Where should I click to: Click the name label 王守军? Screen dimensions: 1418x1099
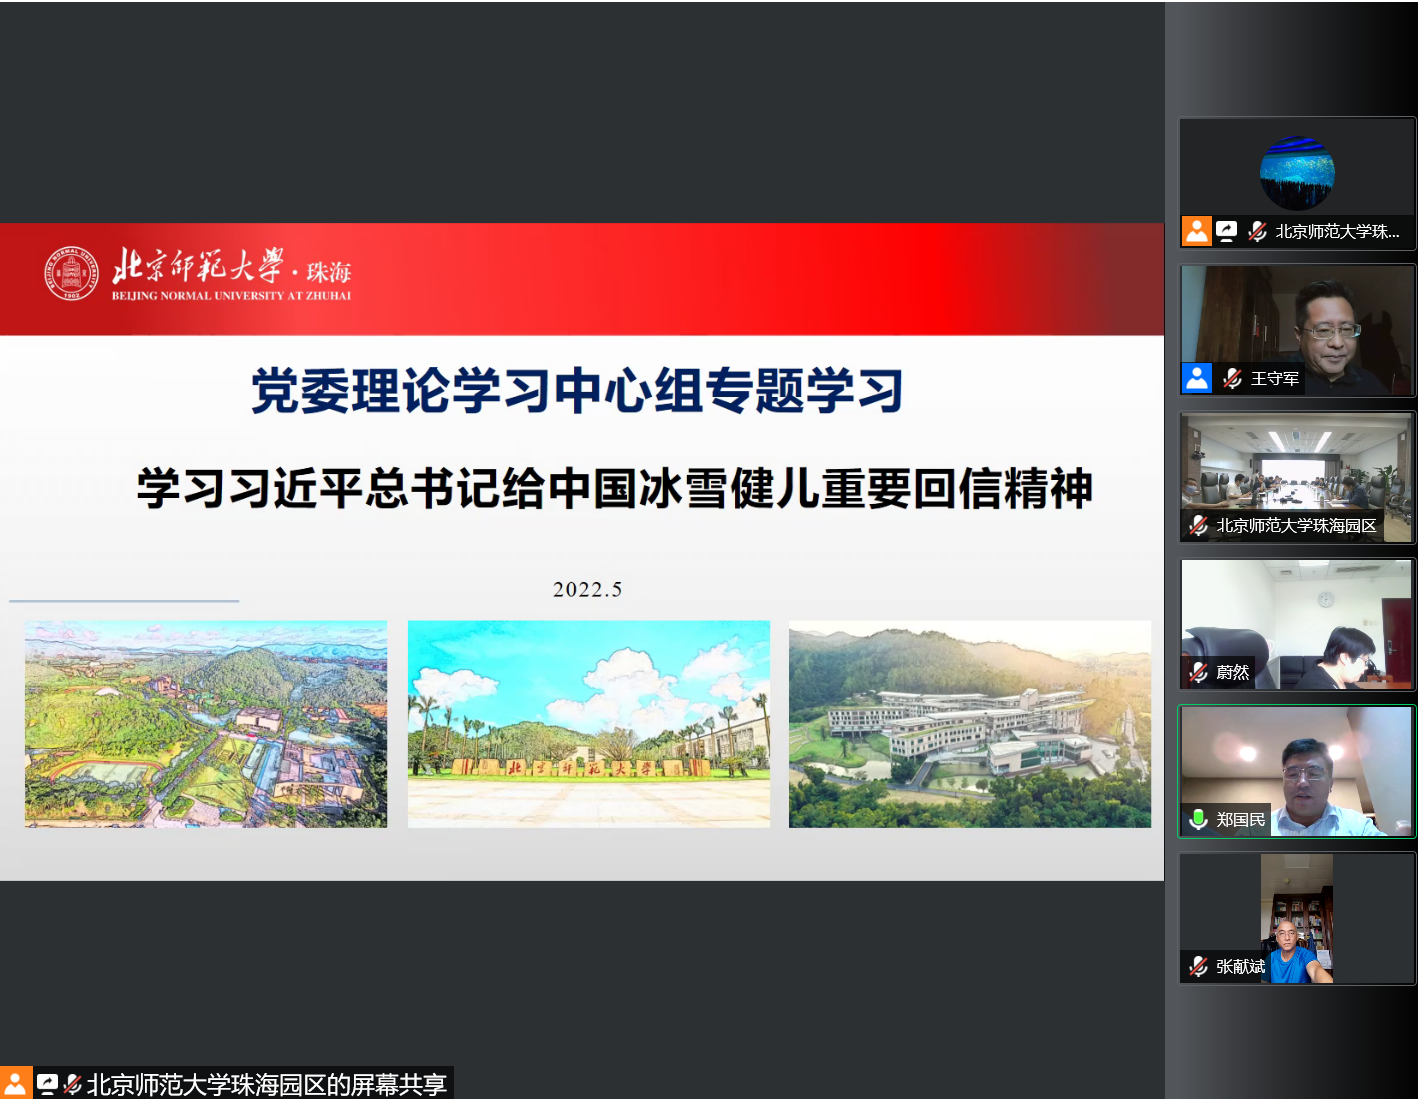(1275, 379)
